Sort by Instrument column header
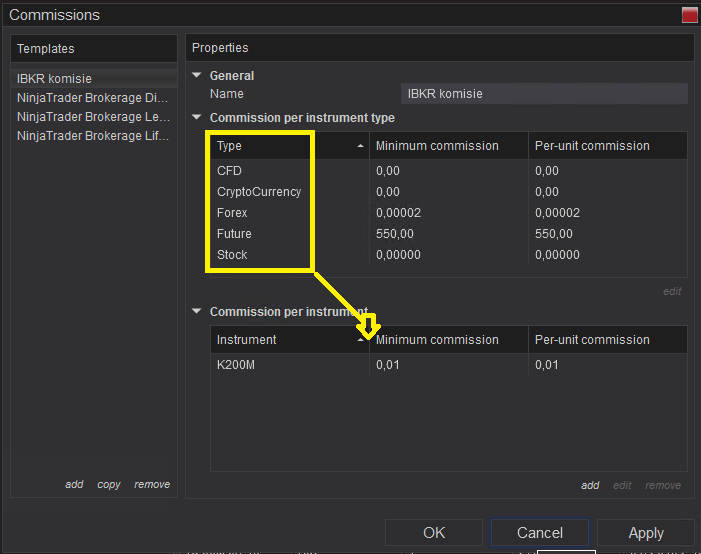This screenshot has width=701, height=554. pyautogui.click(x=290, y=340)
